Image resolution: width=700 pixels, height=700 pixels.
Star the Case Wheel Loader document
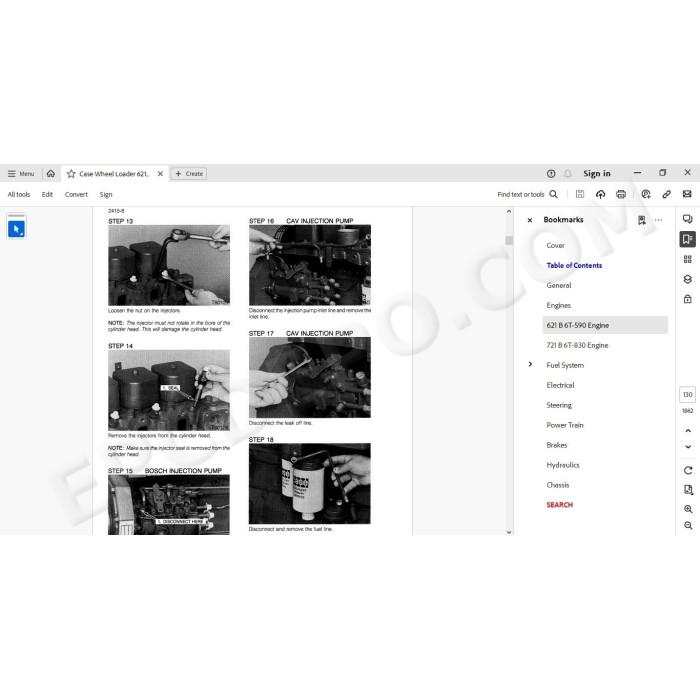[71, 174]
